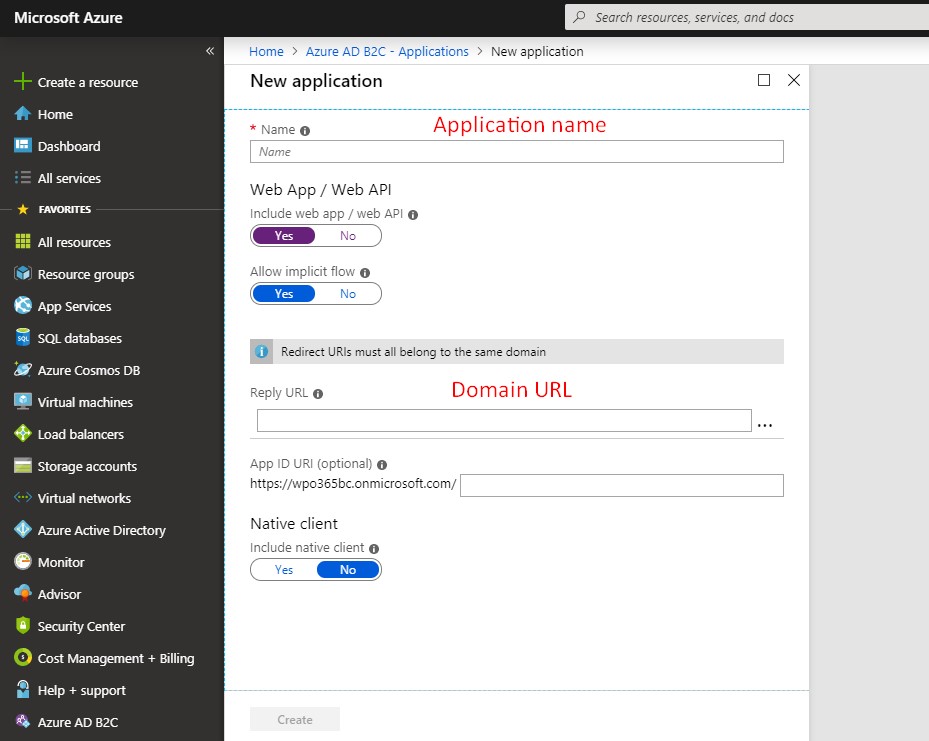
Task: Click the Security Center shield icon
Action: (23, 625)
